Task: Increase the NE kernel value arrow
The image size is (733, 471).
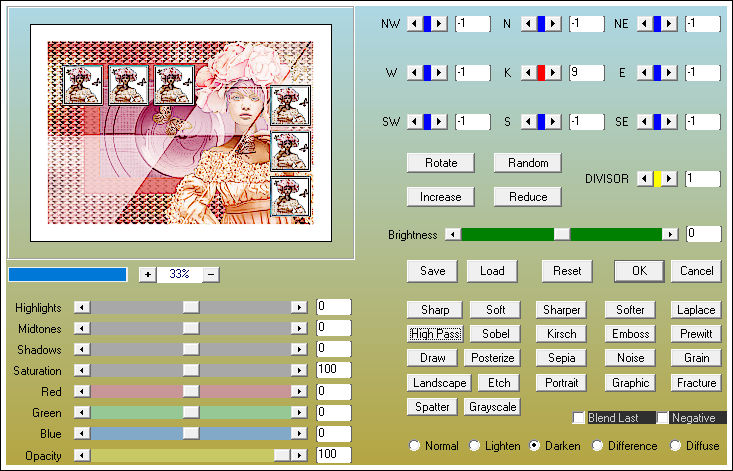Action: pos(669,23)
